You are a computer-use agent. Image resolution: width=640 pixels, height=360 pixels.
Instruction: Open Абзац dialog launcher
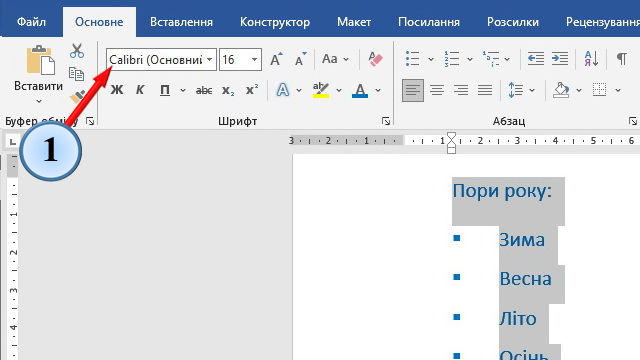(x=633, y=121)
